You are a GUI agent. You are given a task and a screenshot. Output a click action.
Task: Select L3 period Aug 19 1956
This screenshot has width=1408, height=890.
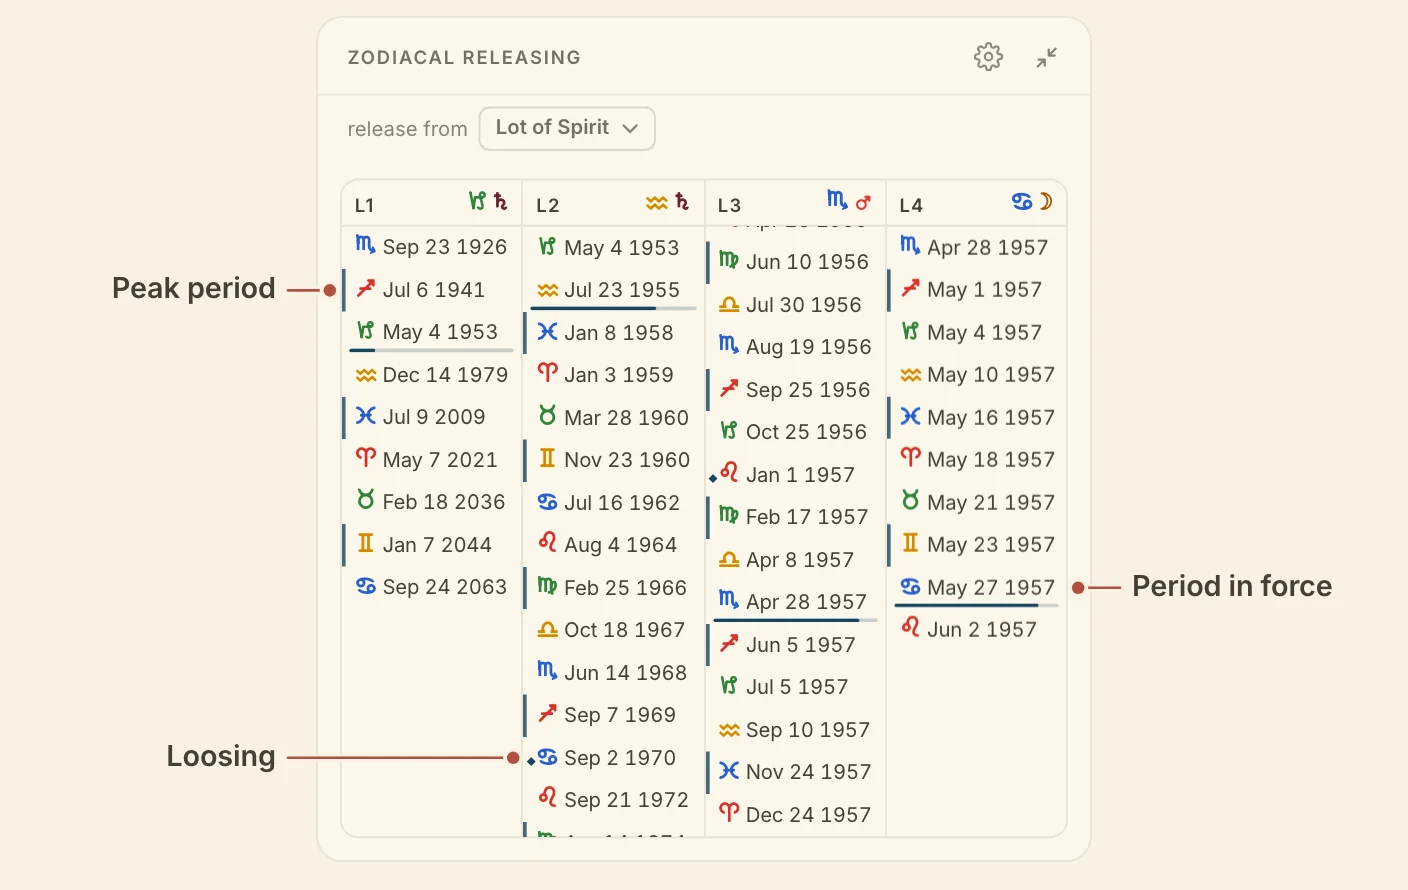(x=796, y=347)
